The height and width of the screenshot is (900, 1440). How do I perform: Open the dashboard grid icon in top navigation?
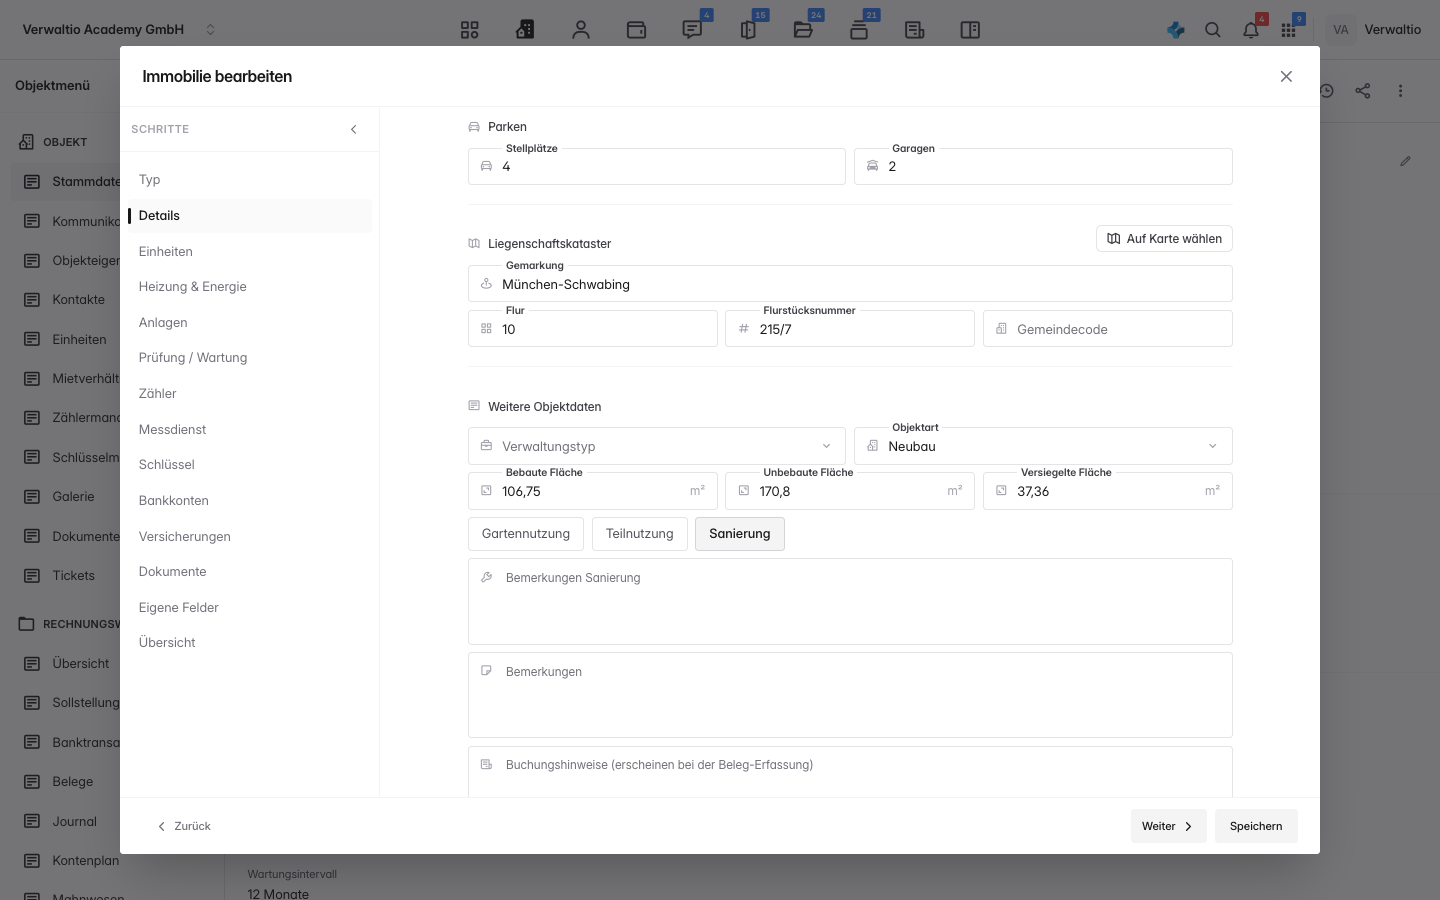pyautogui.click(x=470, y=30)
